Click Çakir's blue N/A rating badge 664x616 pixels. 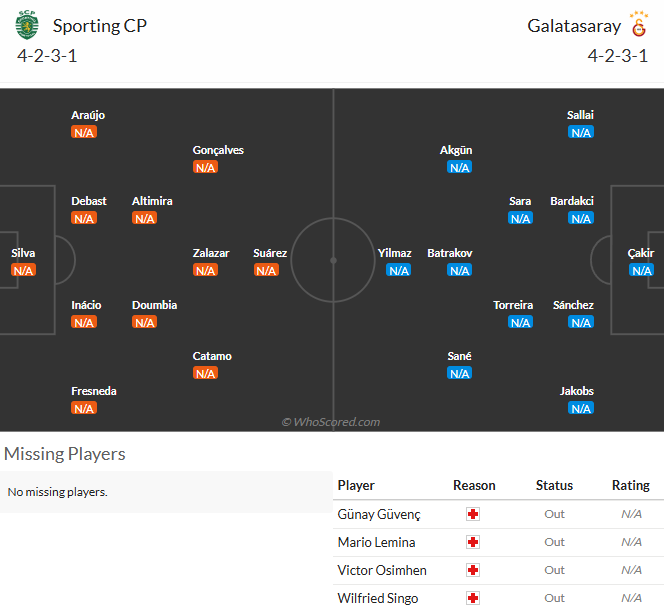pos(642,270)
